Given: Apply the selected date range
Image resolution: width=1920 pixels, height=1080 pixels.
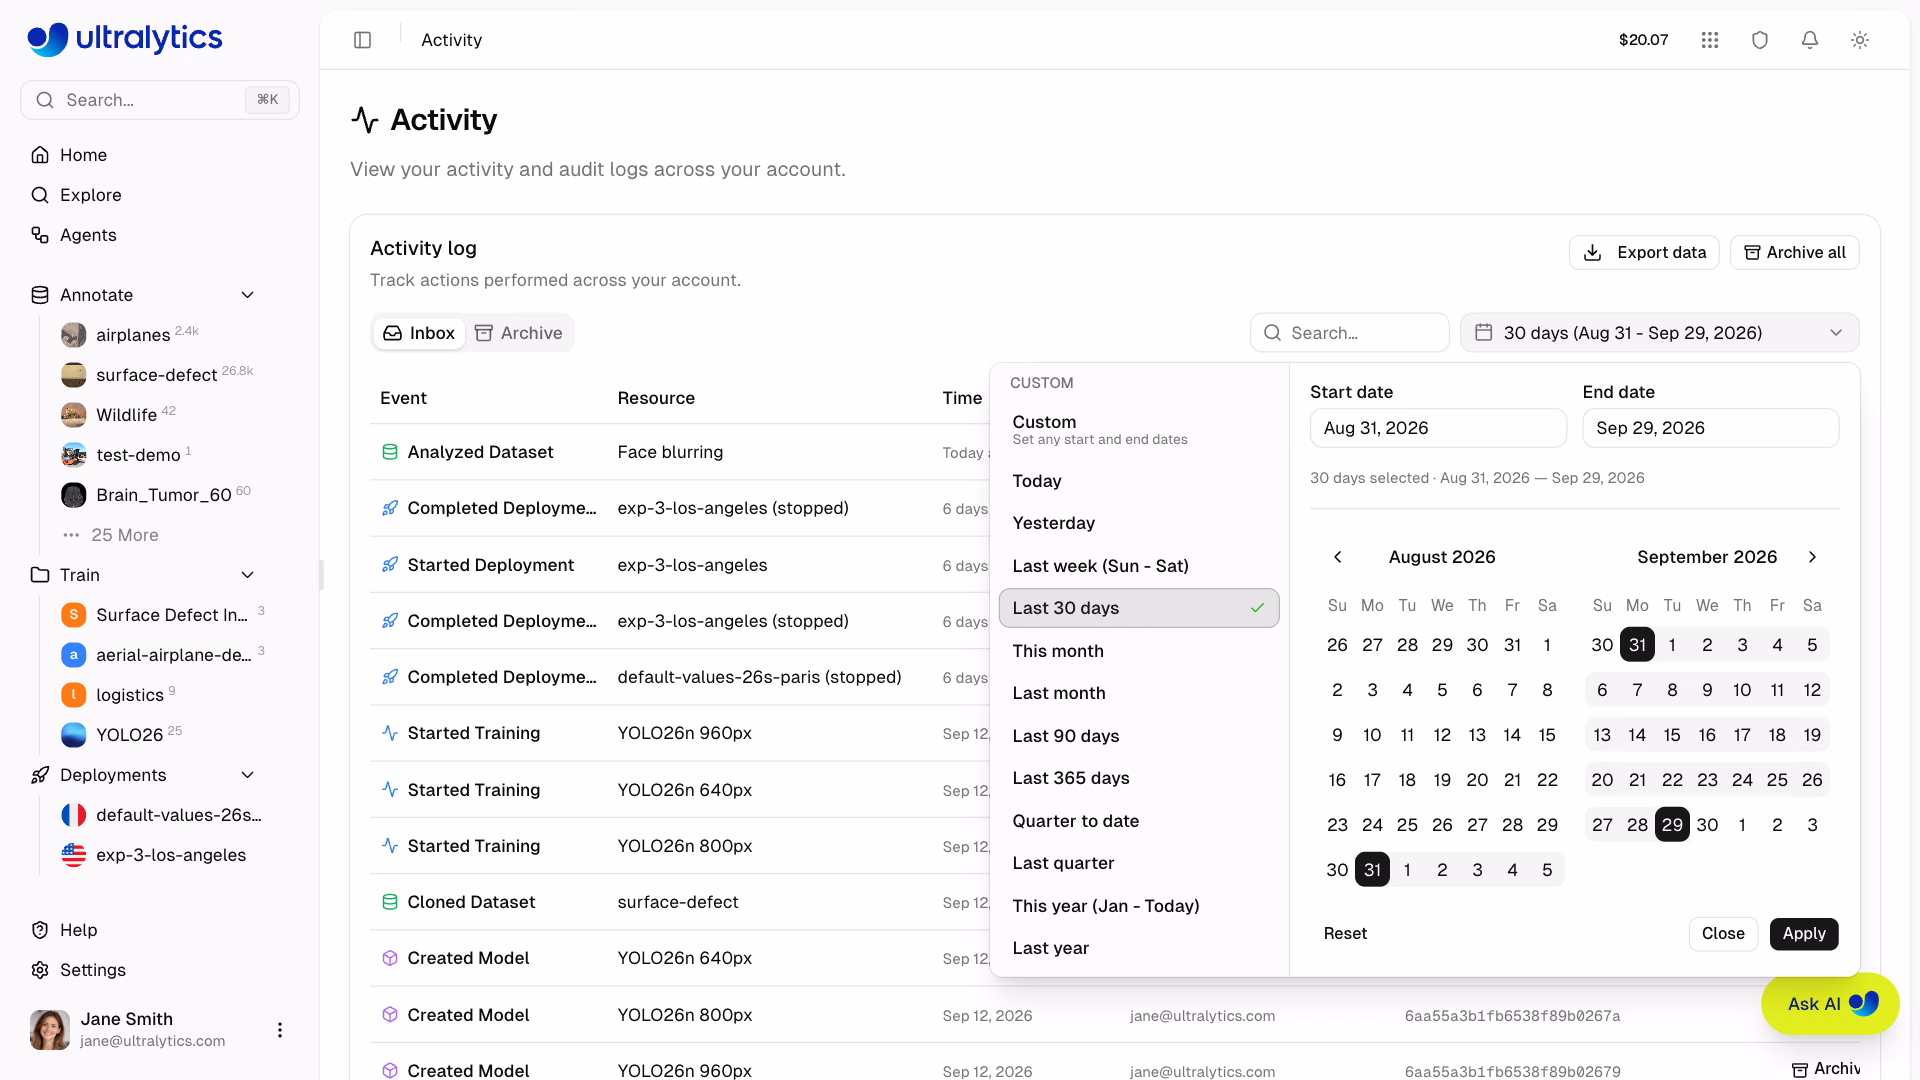Looking at the screenshot, I should pyautogui.click(x=1804, y=934).
